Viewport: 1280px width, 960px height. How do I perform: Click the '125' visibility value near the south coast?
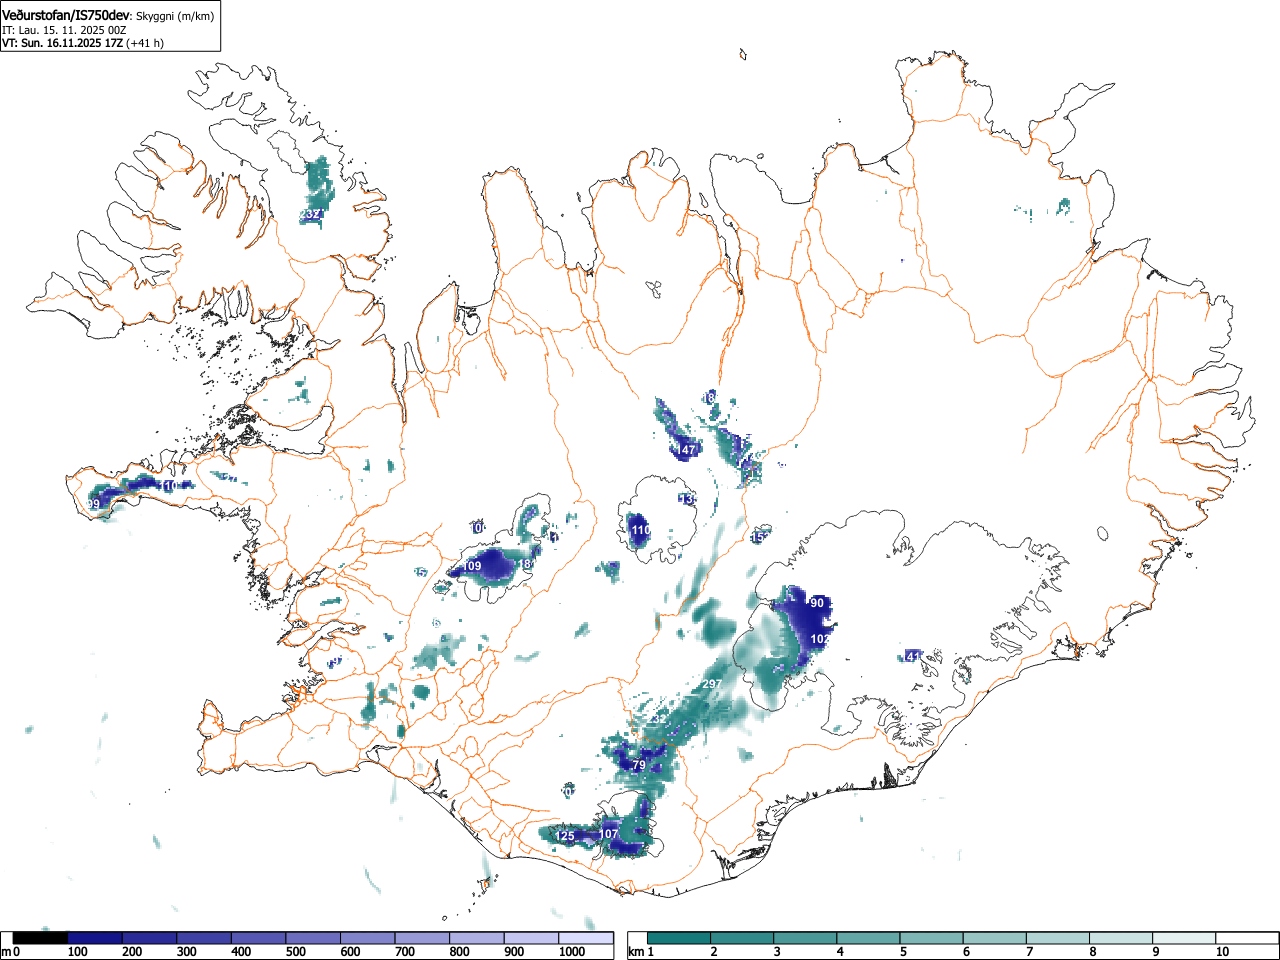pos(565,836)
